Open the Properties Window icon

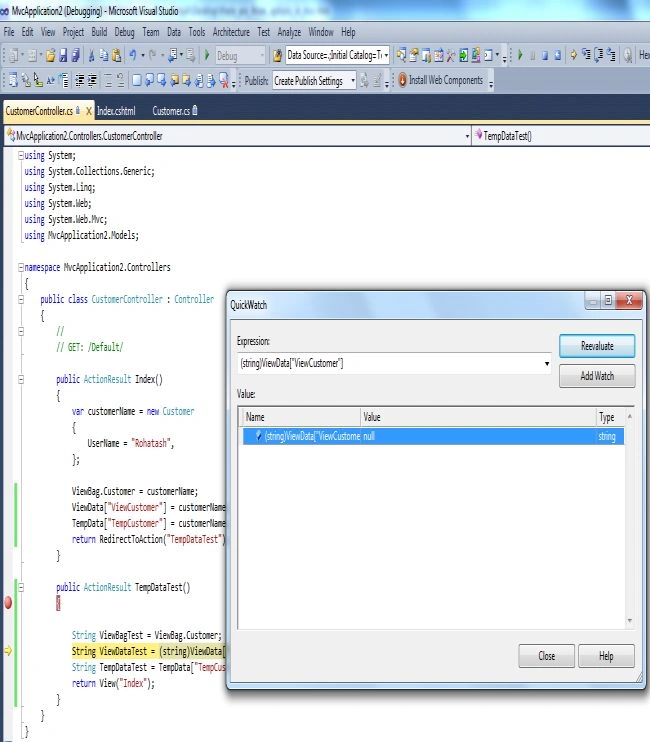click(x=413, y=55)
